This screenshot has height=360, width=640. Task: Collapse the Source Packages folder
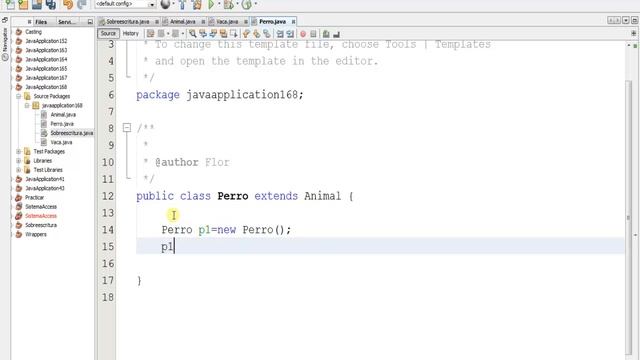pyautogui.click(x=18, y=96)
